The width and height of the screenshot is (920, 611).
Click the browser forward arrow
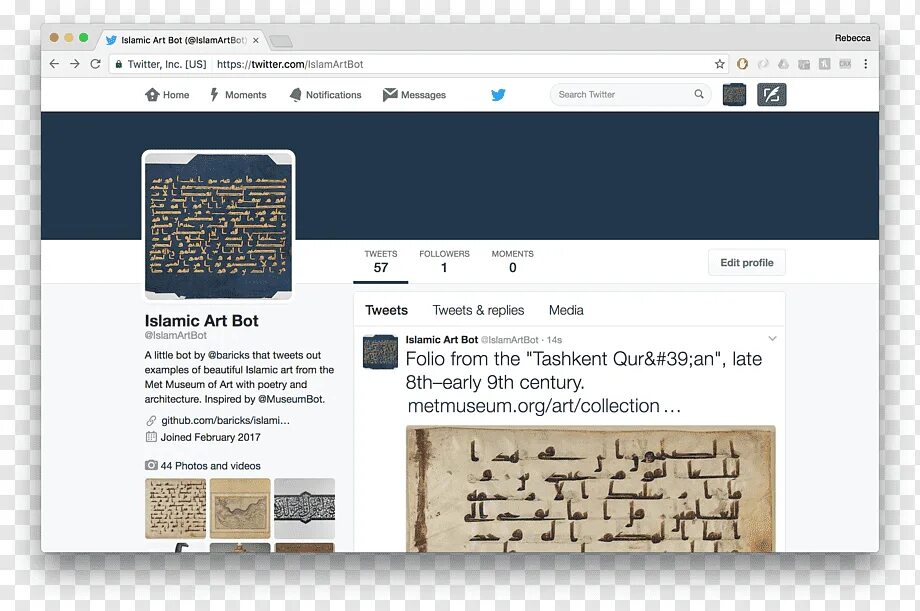coord(75,64)
